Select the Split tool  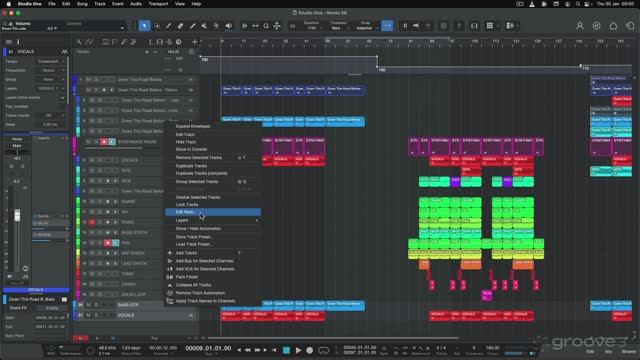[x=169, y=26]
